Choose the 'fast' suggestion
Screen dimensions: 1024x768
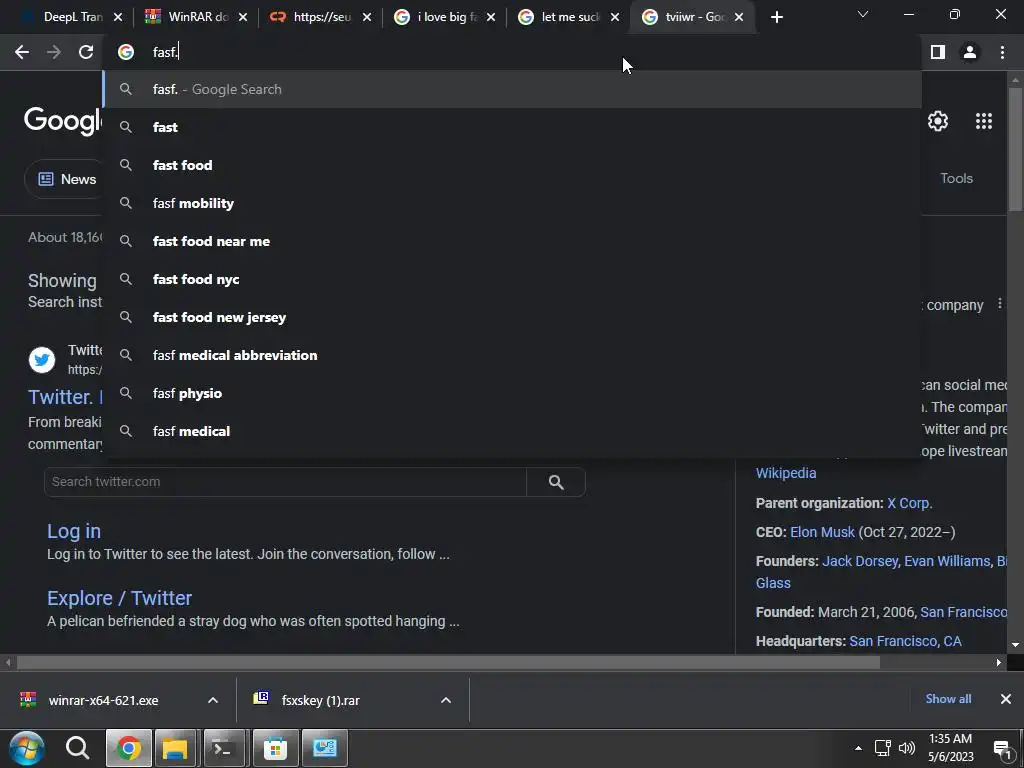[512, 127]
